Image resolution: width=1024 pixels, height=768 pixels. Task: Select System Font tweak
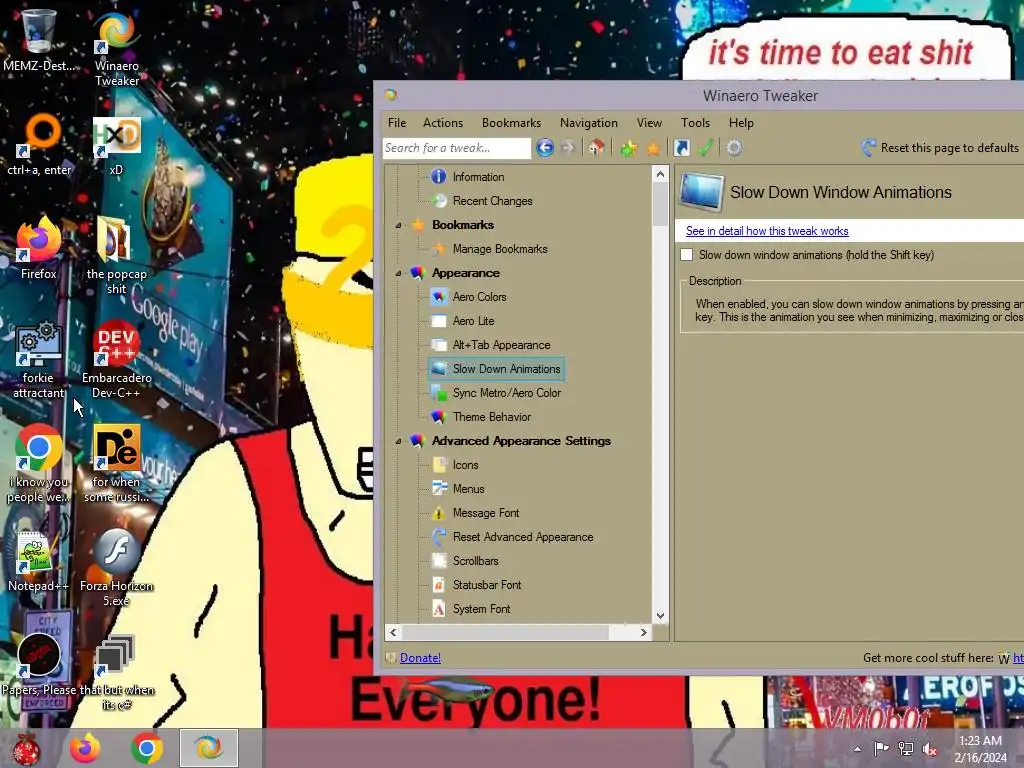[x=481, y=609]
